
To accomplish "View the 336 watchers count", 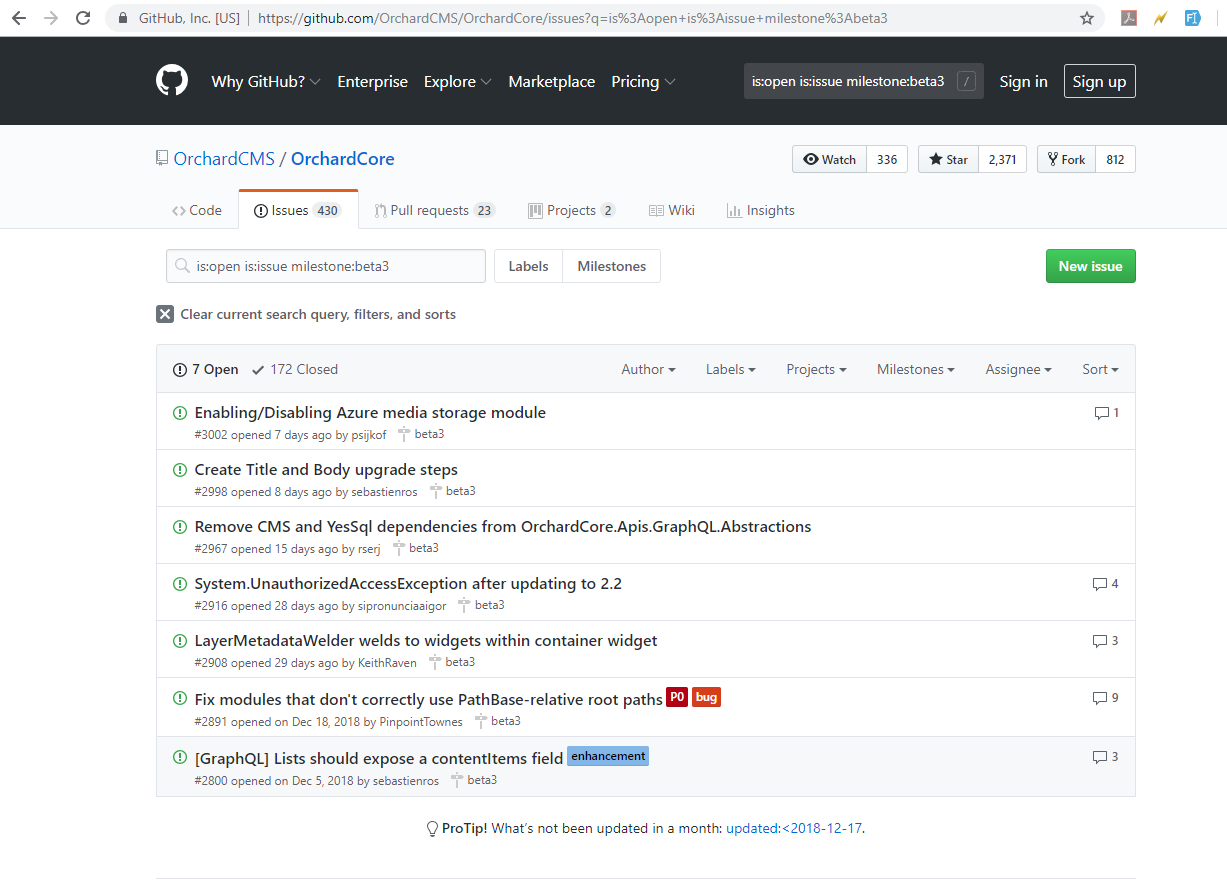I will (x=887, y=159).
